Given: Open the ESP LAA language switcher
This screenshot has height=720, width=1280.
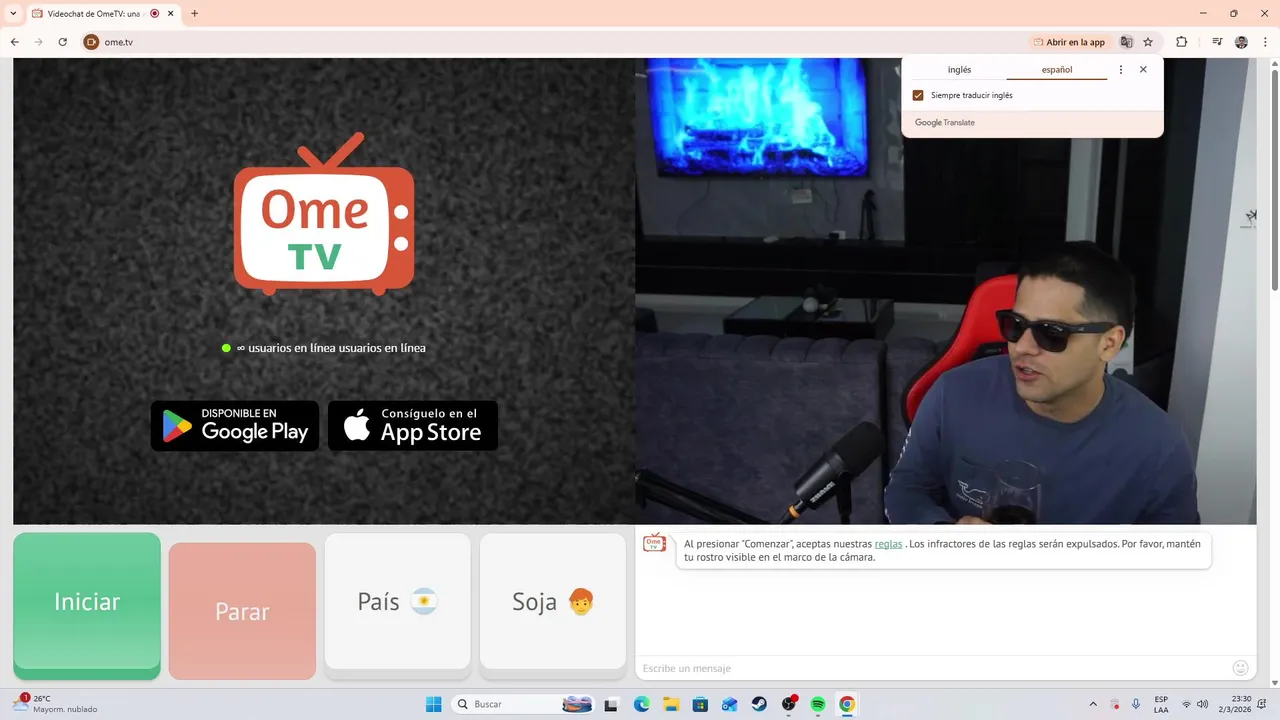Looking at the screenshot, I should pos(1161,704).
